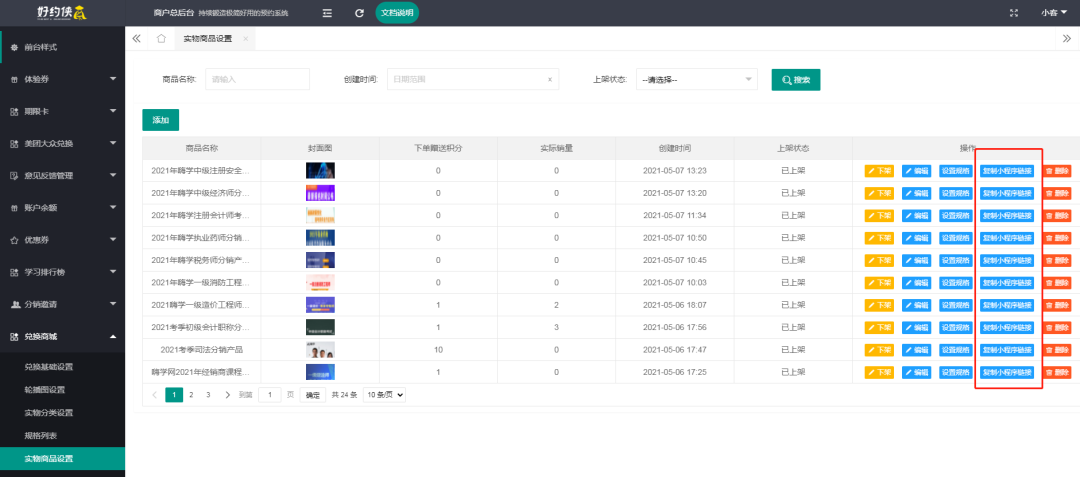Click cover thumbnail of 2021考季司法分销产品
Screen dimensions: 1080x477
click(320, 350)
